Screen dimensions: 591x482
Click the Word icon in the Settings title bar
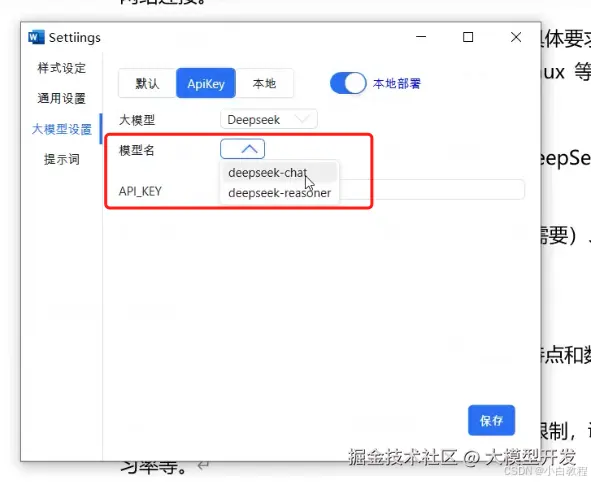click(x=36, y=37)
